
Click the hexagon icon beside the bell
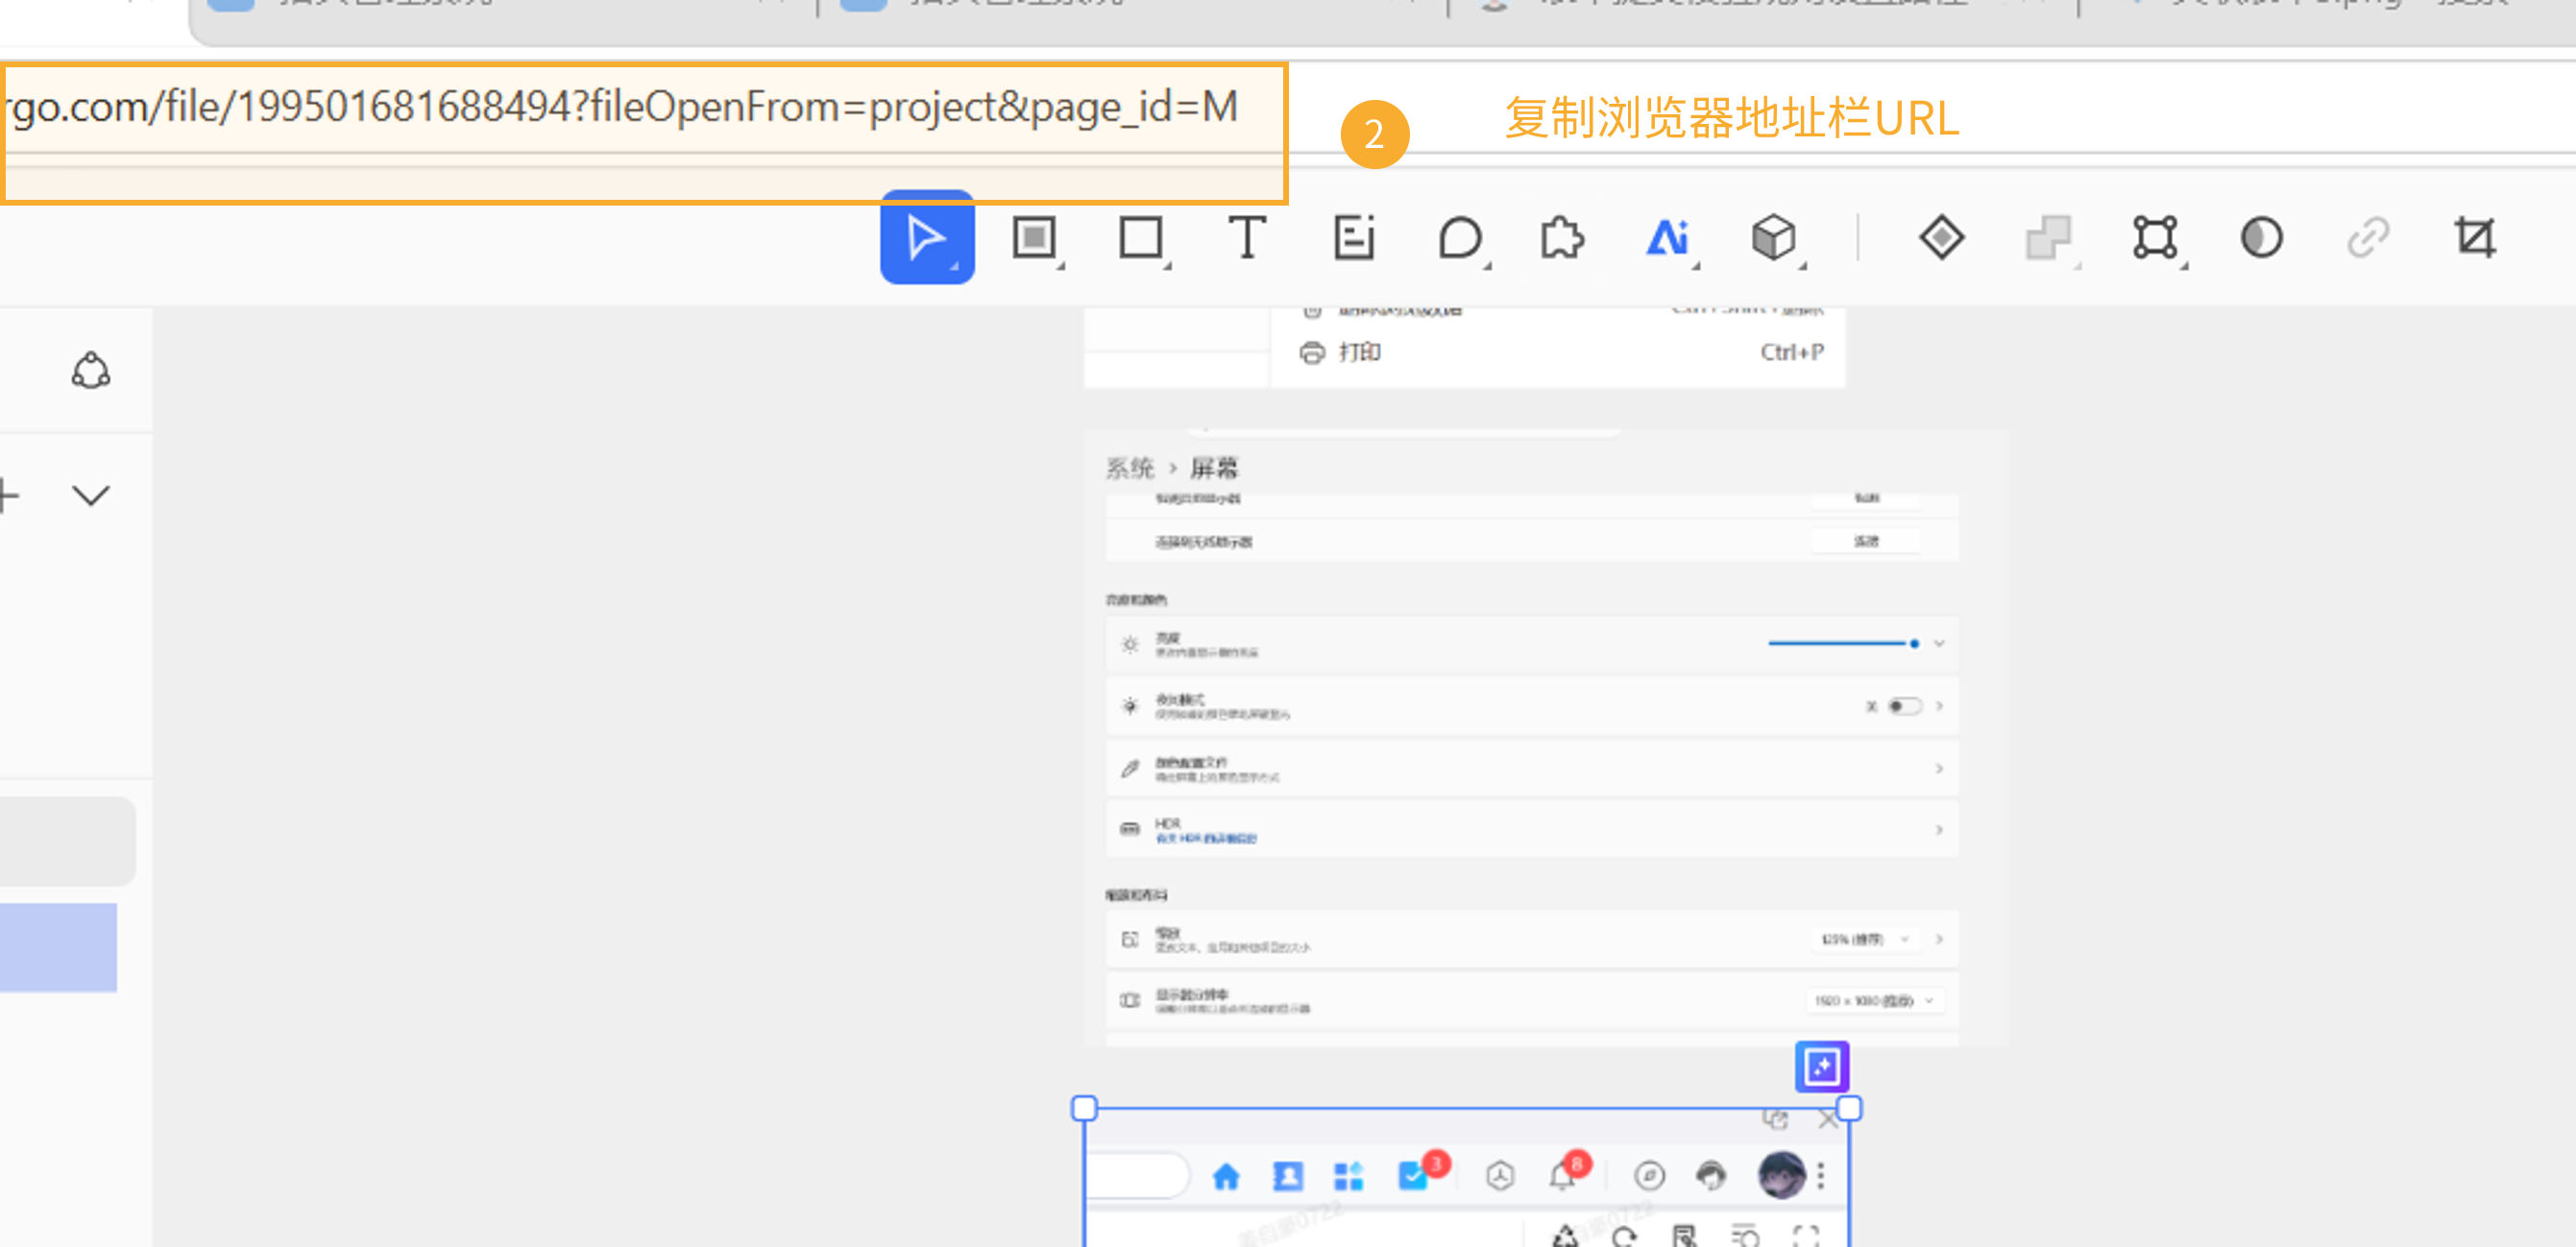(1499, 1176)
